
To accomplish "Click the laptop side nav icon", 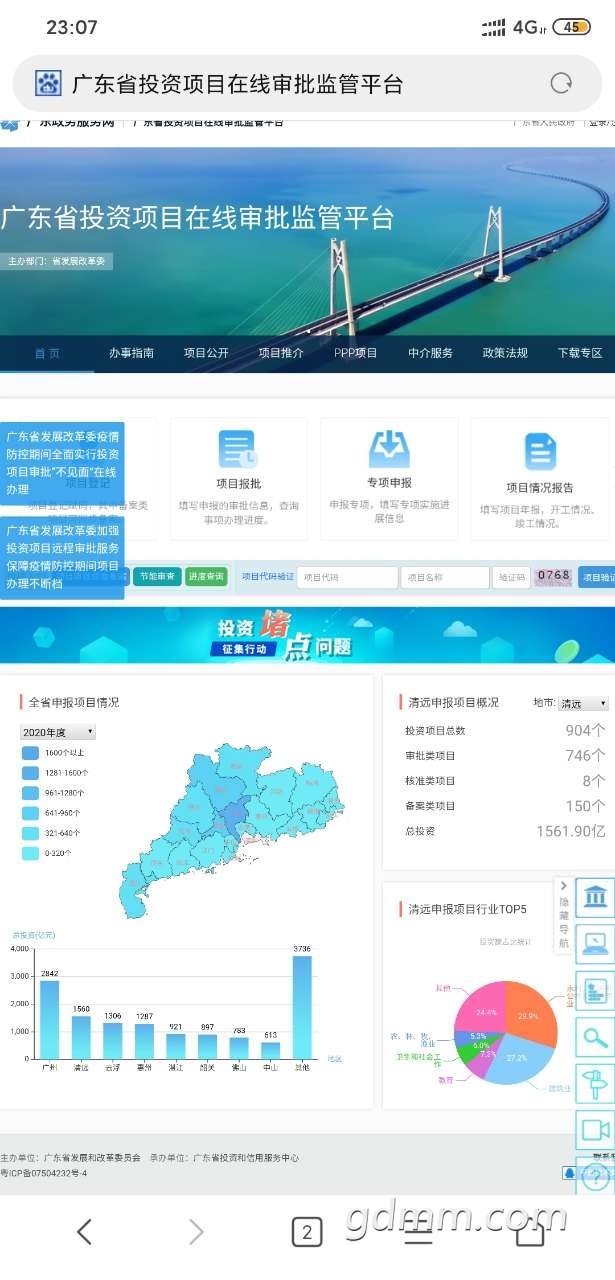I will pos(595,943).
